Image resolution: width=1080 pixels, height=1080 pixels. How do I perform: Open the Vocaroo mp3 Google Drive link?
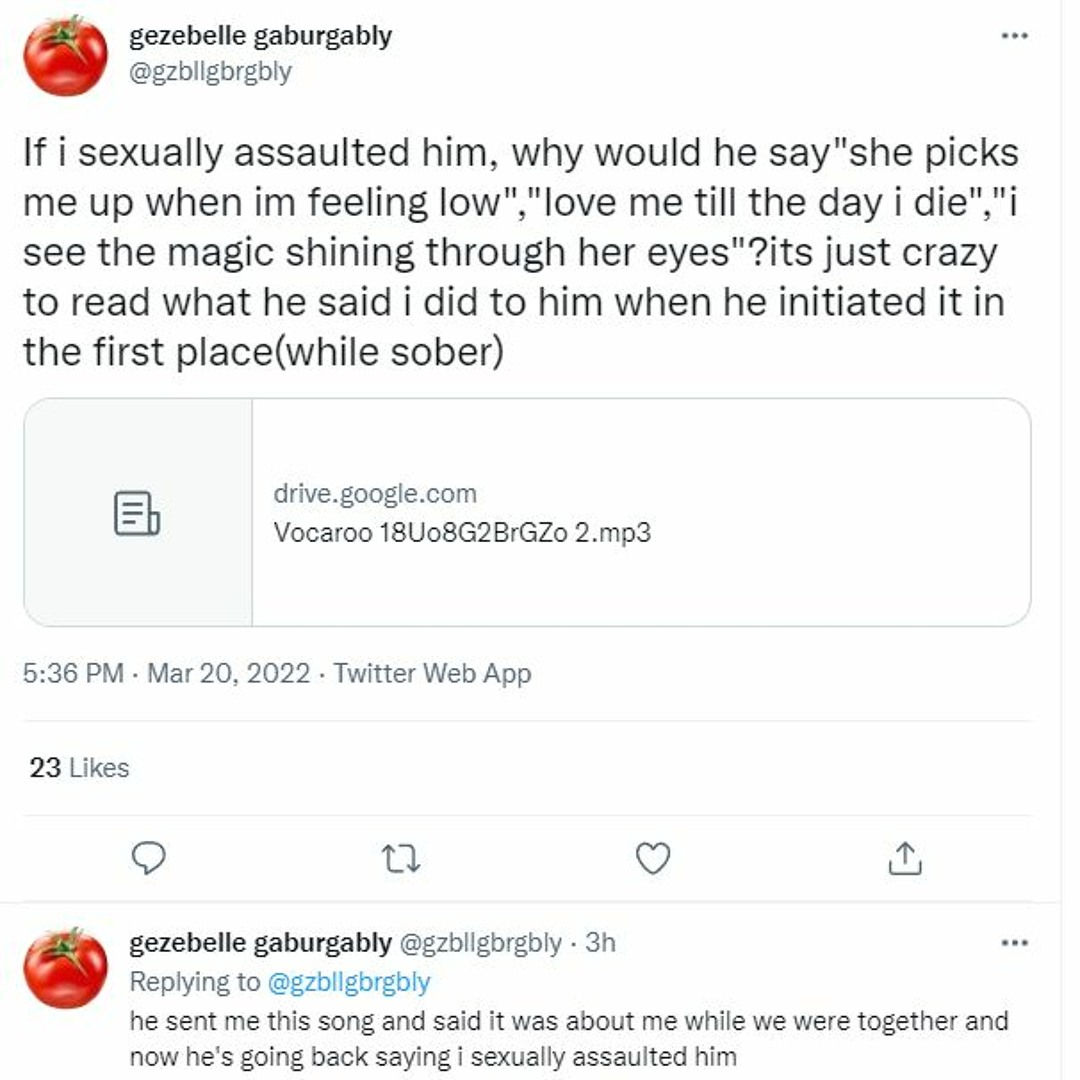click(x=462, y=532)
